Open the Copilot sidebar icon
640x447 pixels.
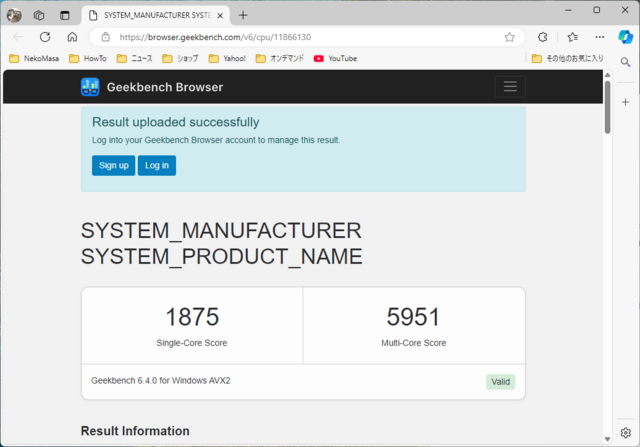625,37
